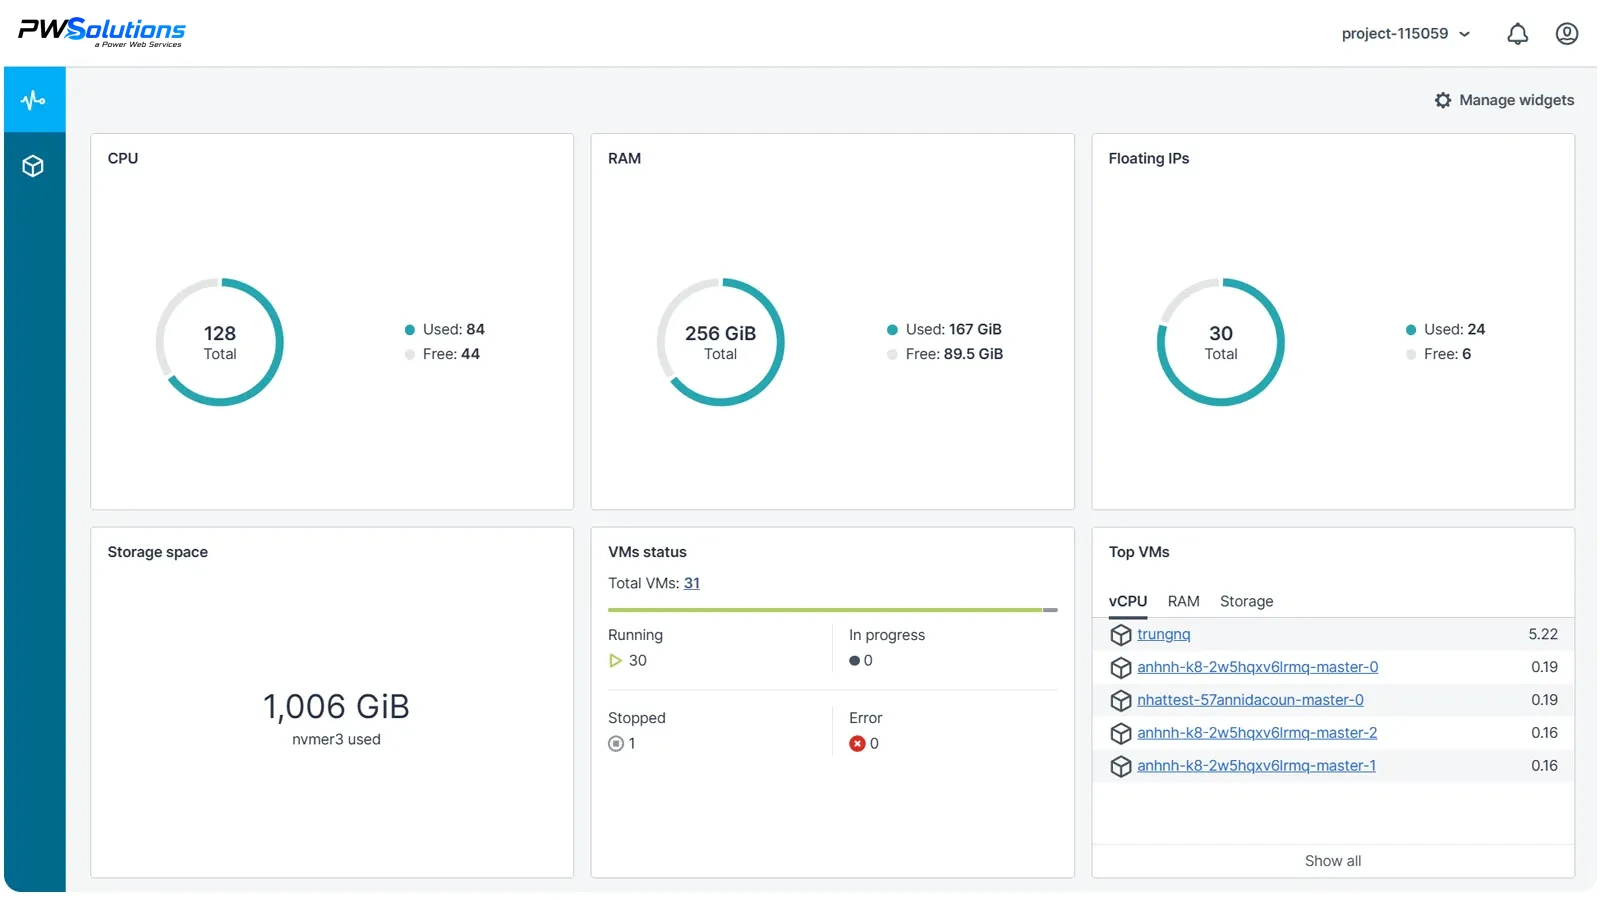
Task: Click the Top VMs widget title
Action: tap(1139, 553)
